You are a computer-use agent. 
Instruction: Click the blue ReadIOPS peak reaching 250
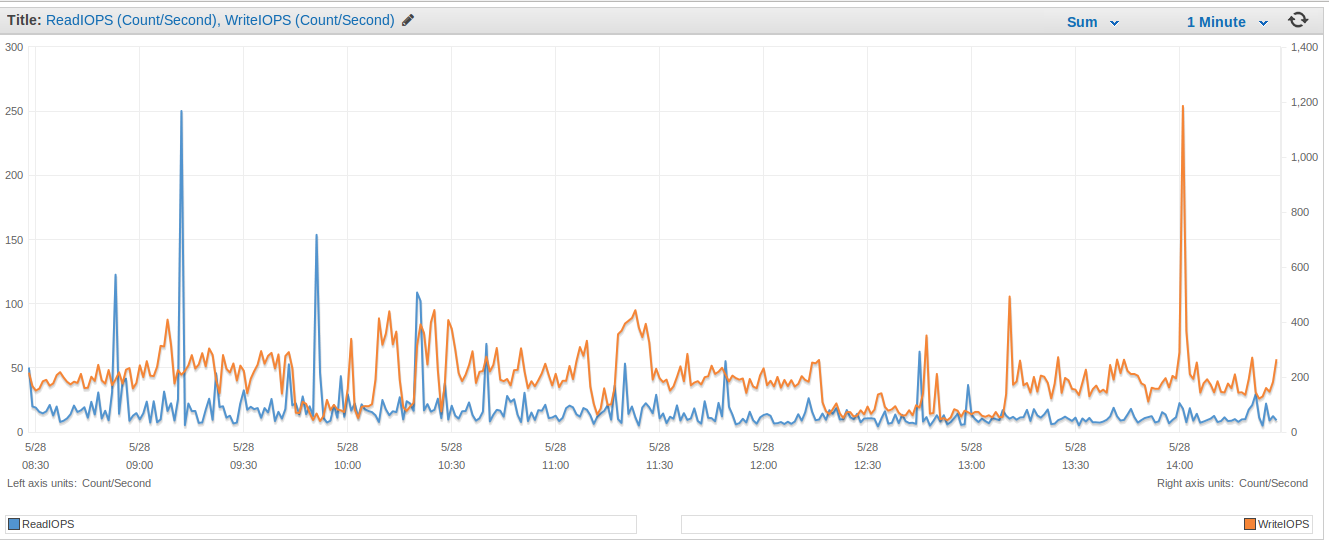tap(181, 112)
